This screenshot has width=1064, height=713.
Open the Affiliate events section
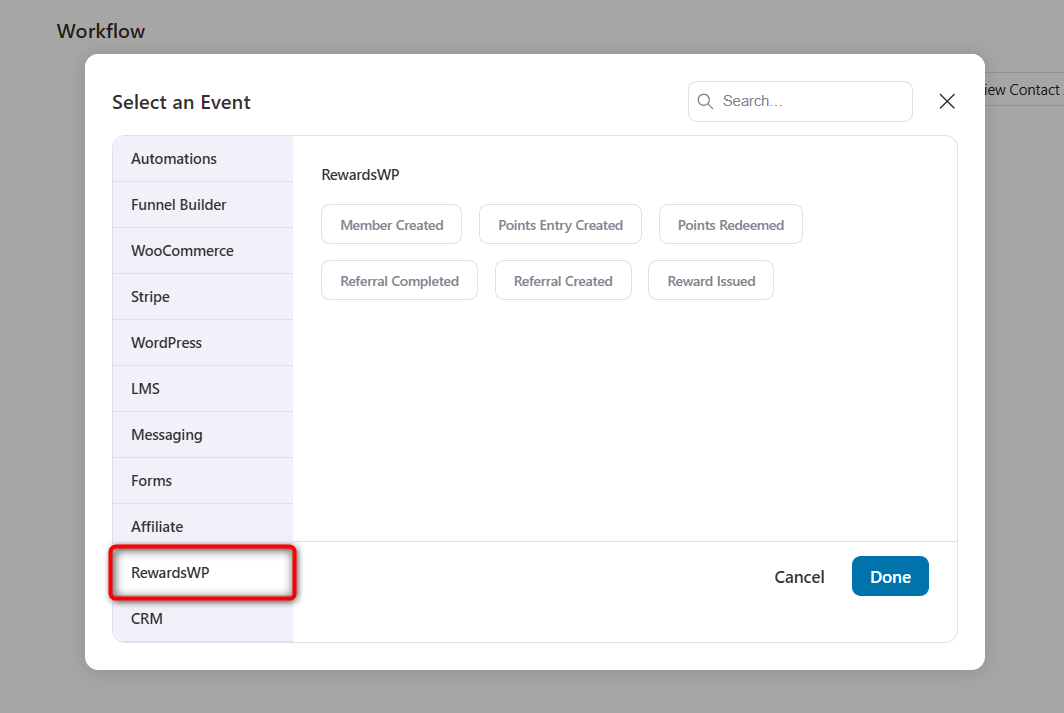point(157,526)
